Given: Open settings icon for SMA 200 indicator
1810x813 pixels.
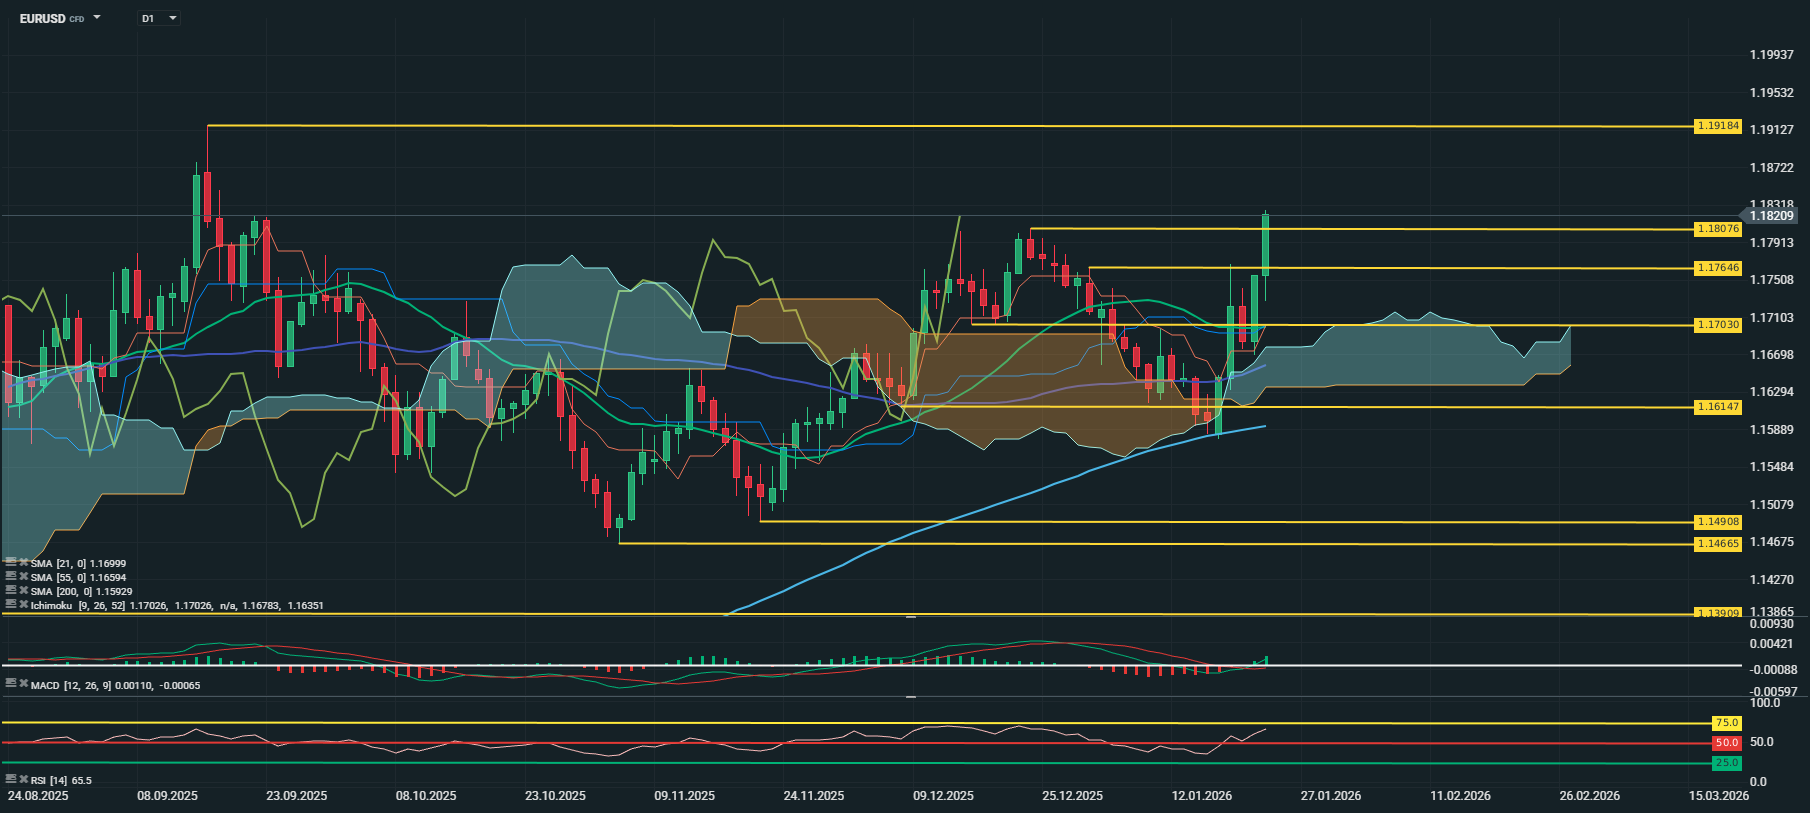Looking at the screenshot, I should coord(11,591).
